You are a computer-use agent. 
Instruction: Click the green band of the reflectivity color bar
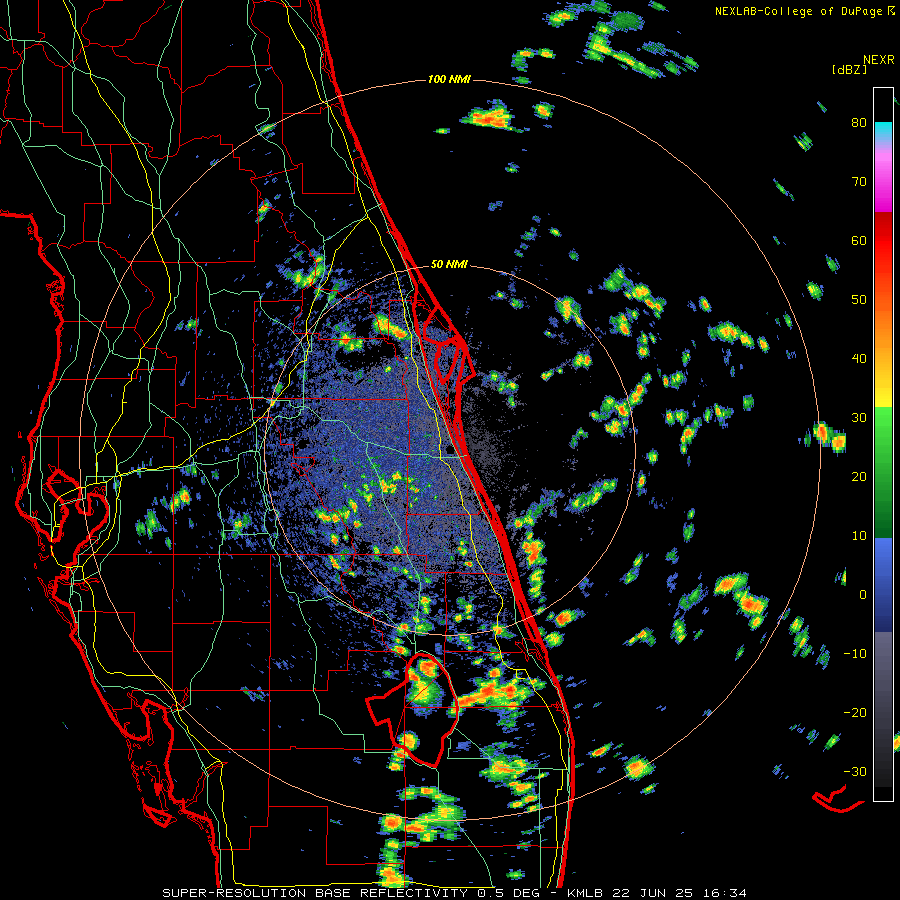883,472
